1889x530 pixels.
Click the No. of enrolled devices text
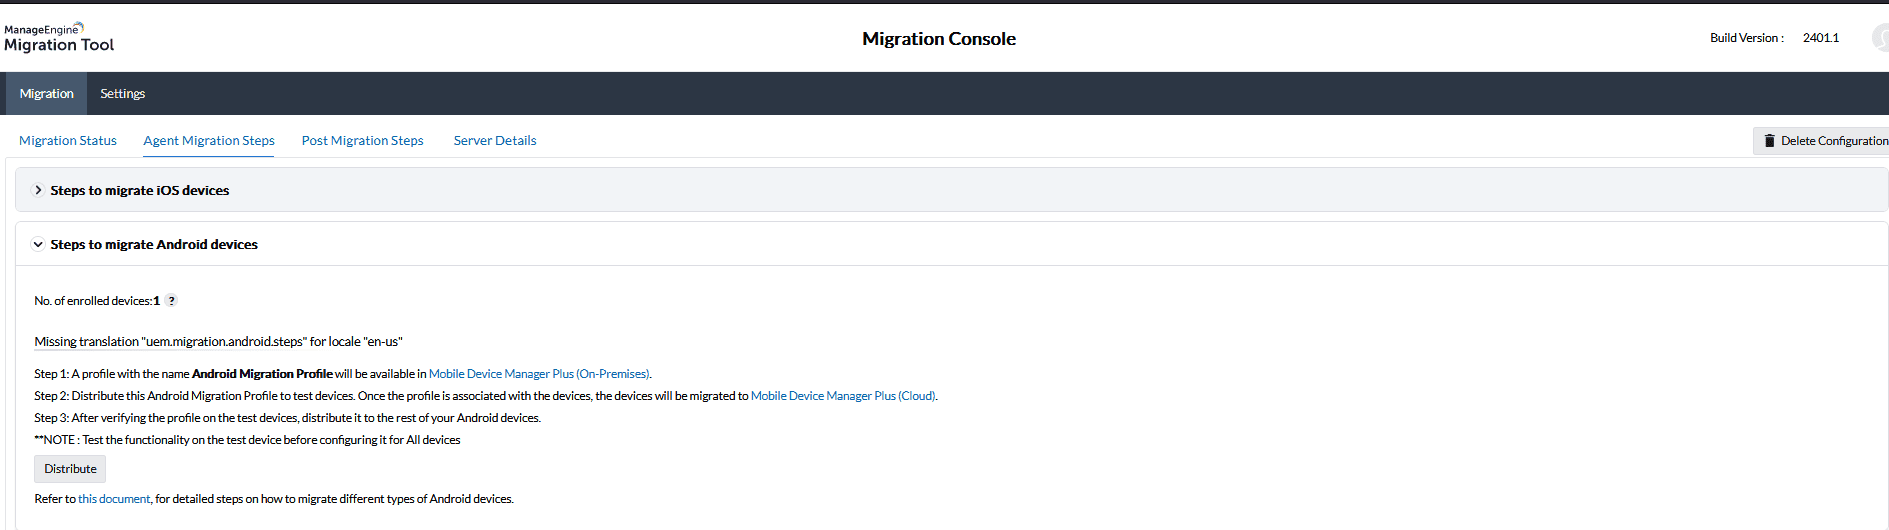[x=97, y=301]
